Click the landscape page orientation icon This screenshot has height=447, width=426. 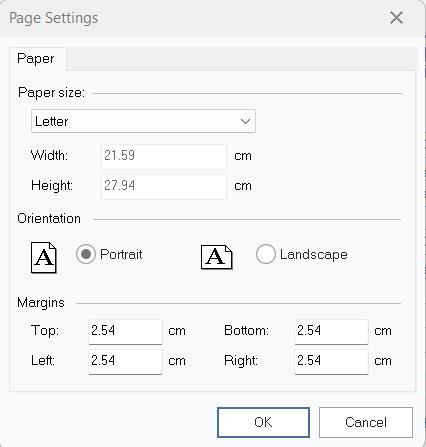point(217,257)
